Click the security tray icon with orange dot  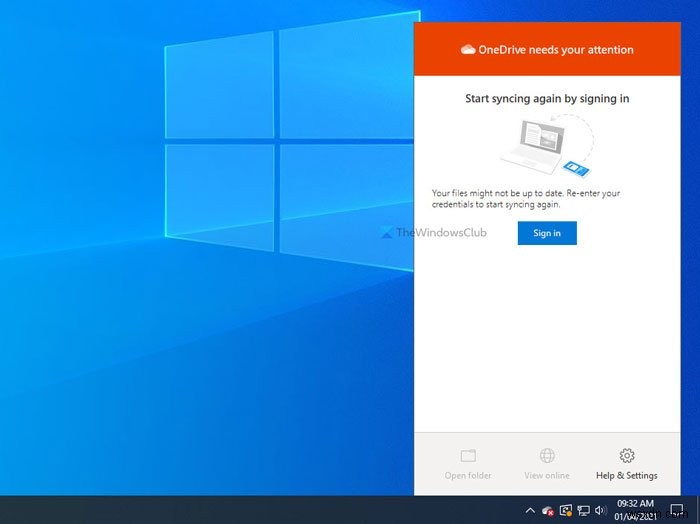tap(566, 511)
